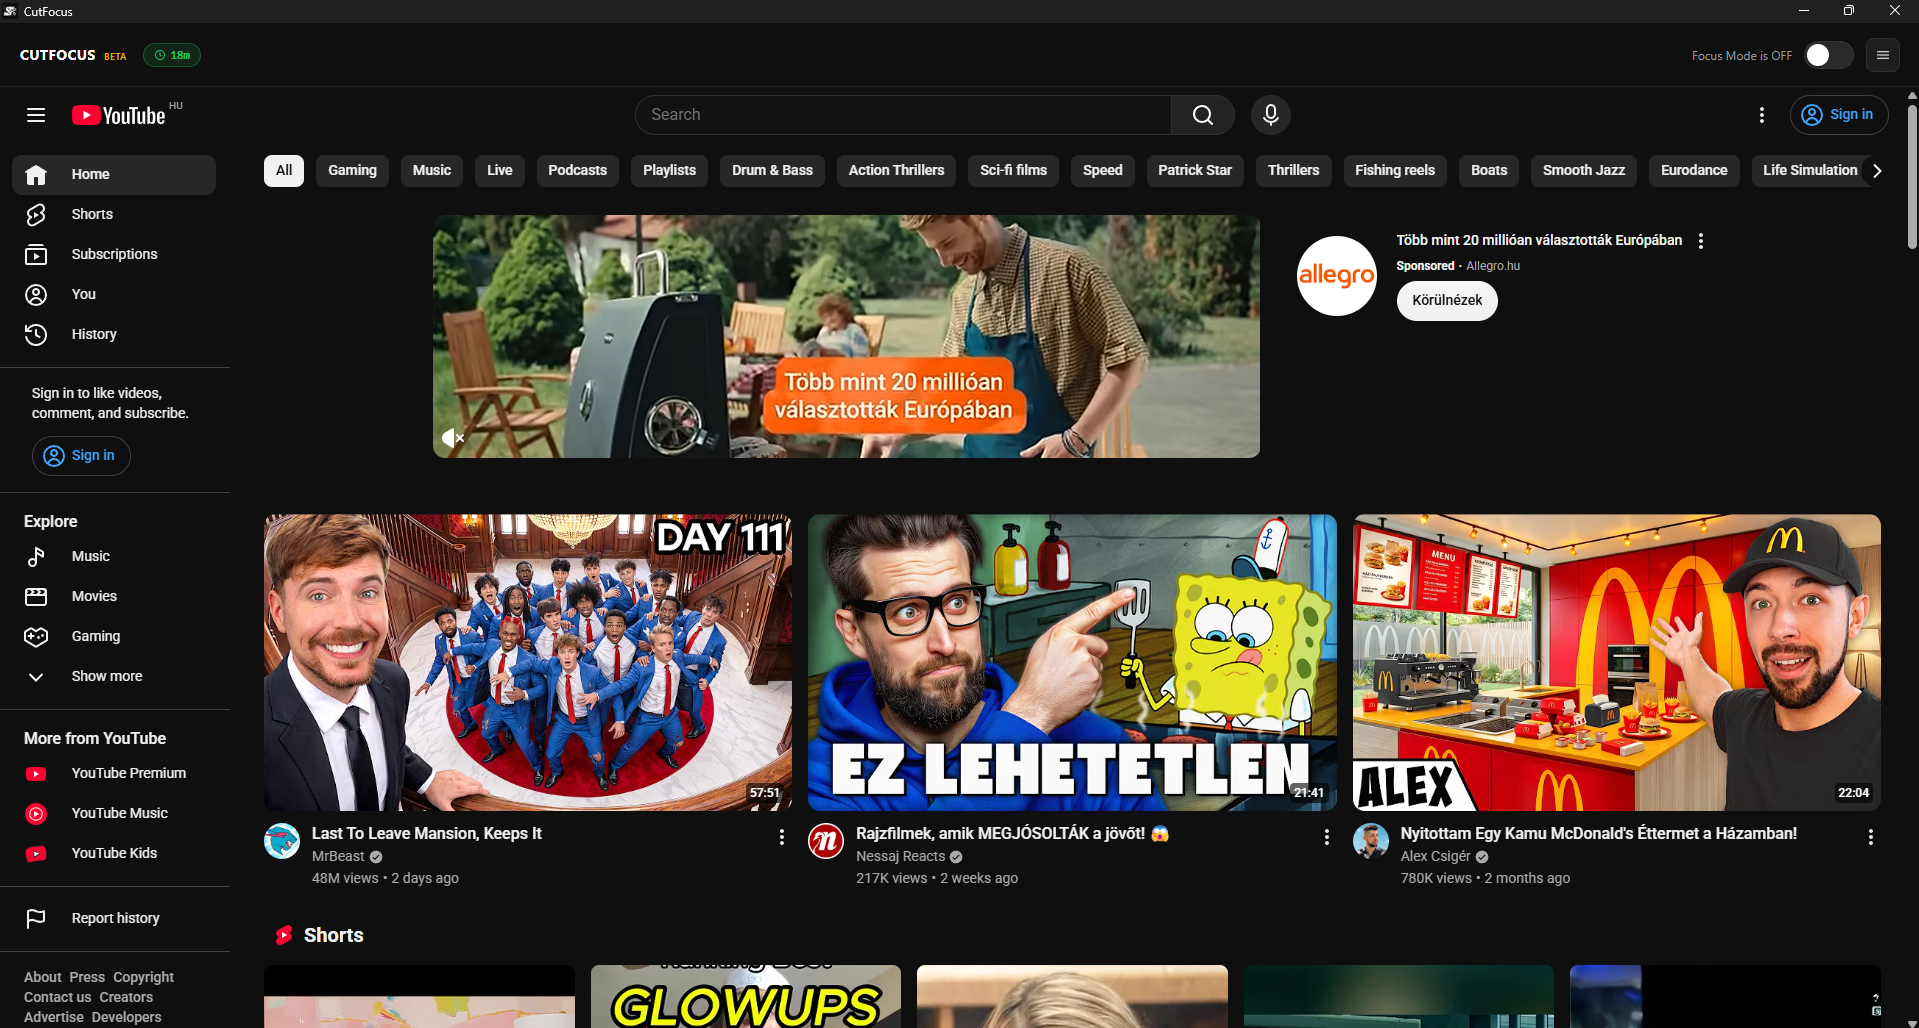Open You in the sidebar
The height and width of the screenshot is (1028, 1919).
point(114,295)
